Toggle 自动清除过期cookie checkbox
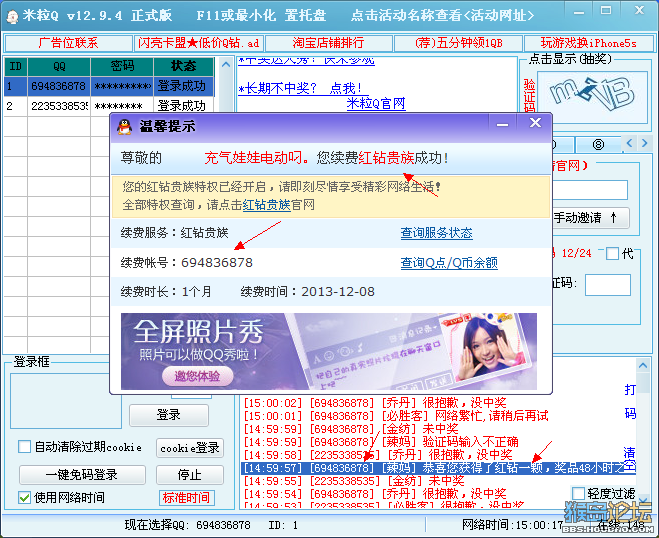 pyautogui.click(x=24, y=446)
